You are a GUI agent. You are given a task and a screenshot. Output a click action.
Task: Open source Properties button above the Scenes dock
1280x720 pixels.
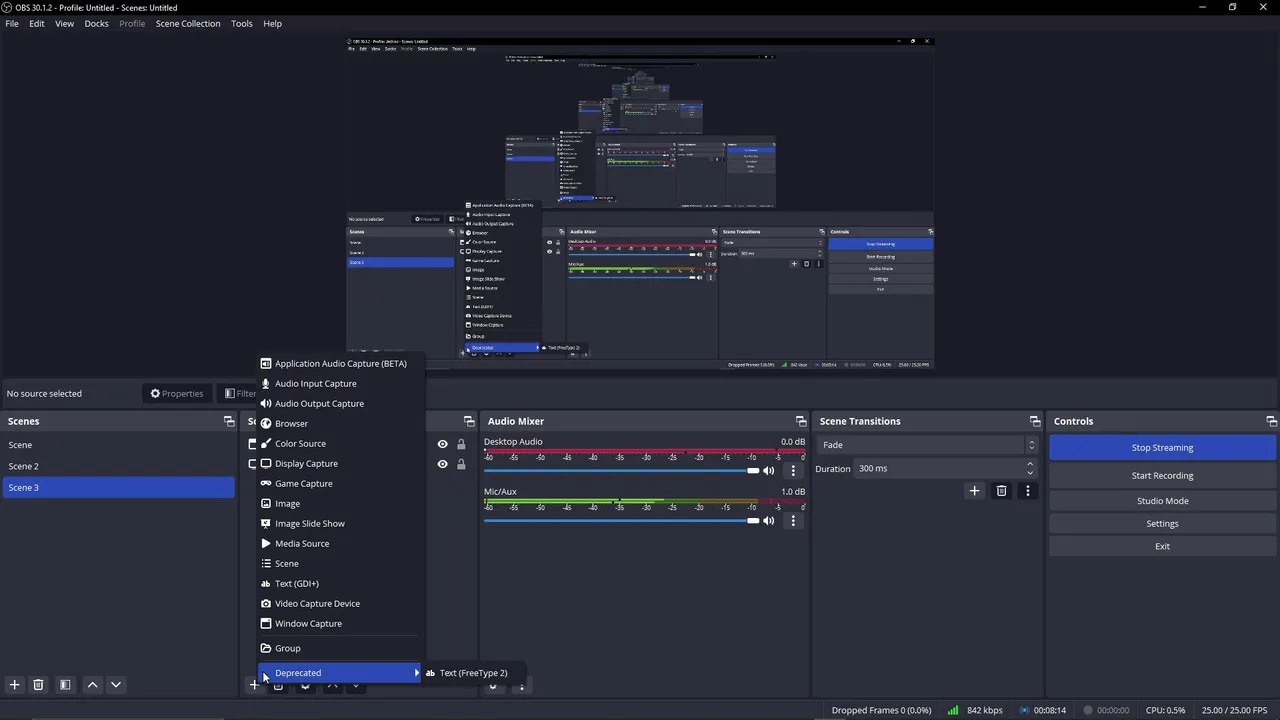coord(177,394)
